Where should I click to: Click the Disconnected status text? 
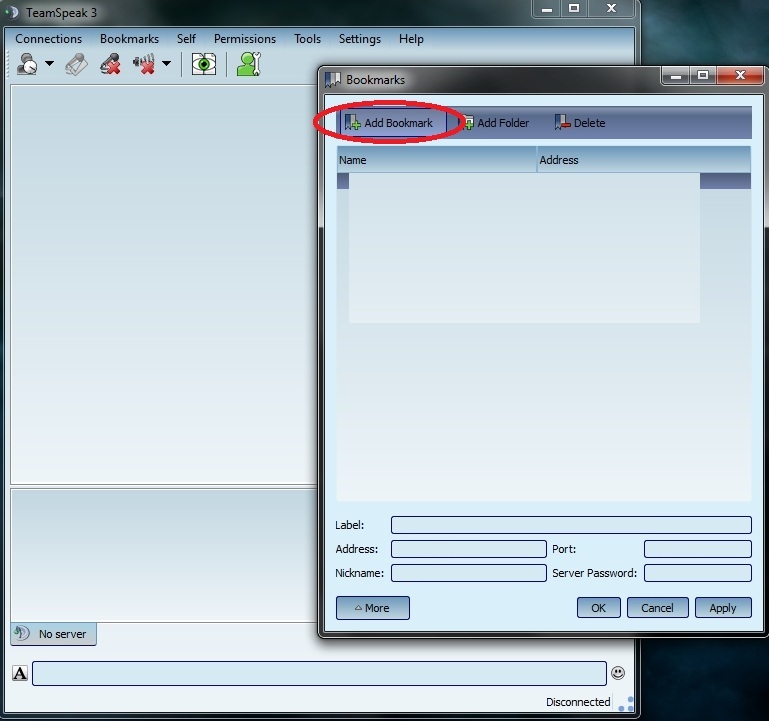[x=578, y=702]
